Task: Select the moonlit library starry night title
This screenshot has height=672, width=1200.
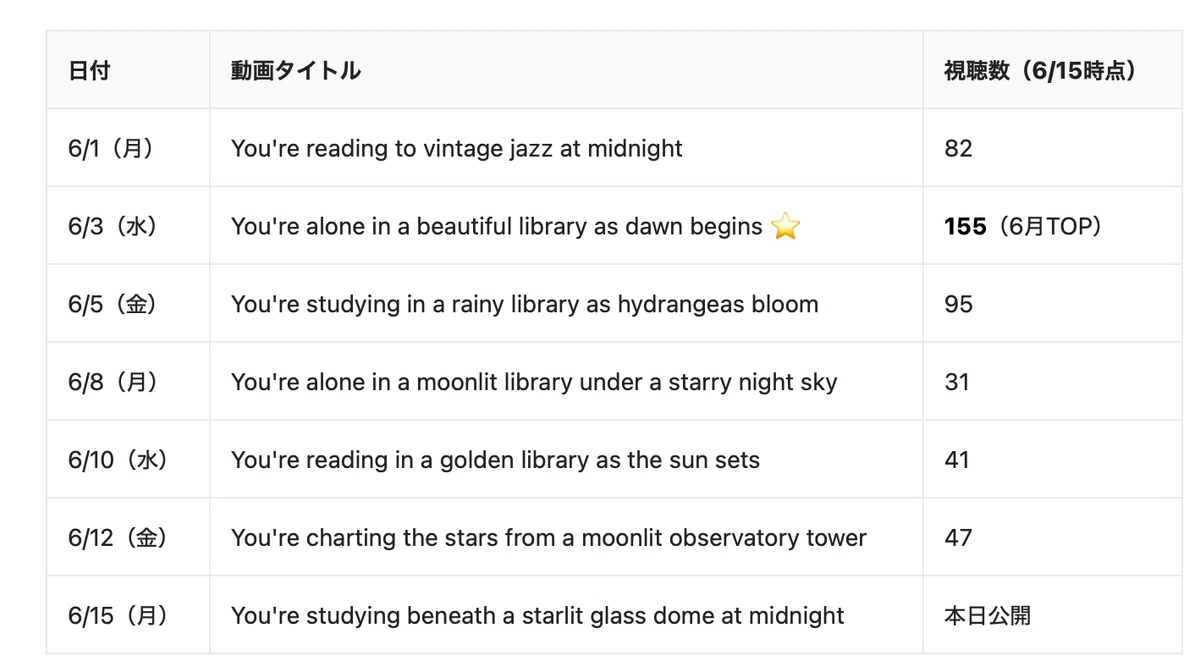Action: [x=534, y=383]
